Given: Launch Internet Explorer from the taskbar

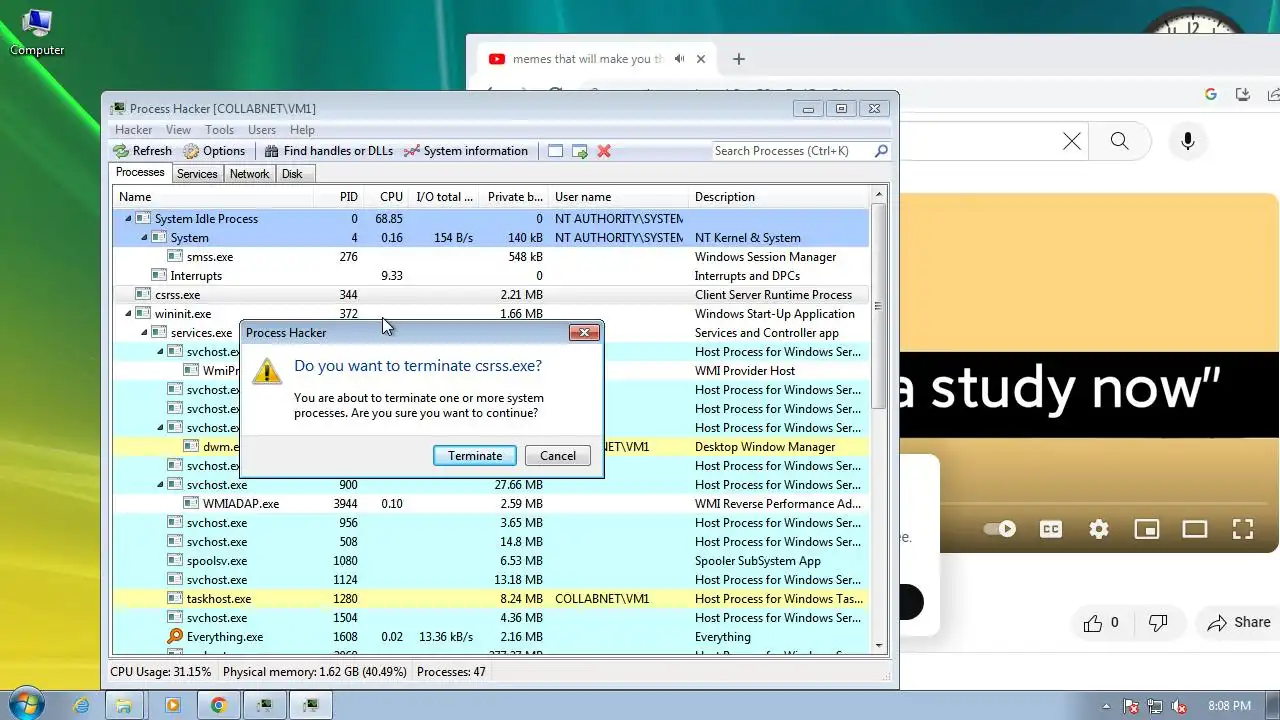Looking at the screenshot, I should (81, 705).
